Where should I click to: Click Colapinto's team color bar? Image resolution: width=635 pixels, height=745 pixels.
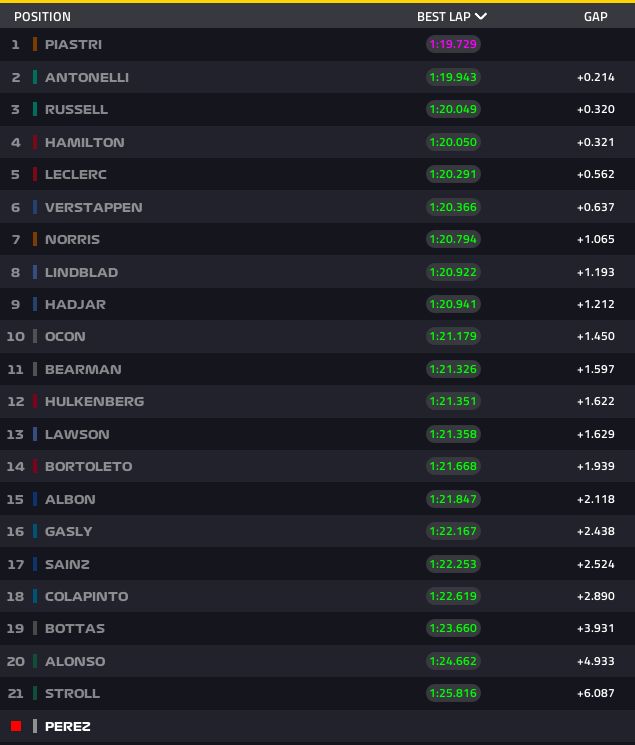pyautogui.click(x=35, y=596)
